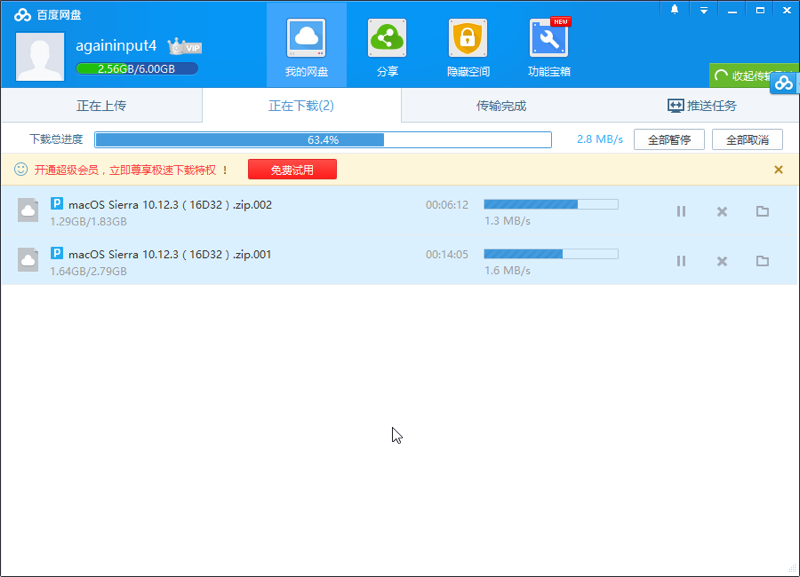Open folder for zip.001 download
Screen dimensions: 800x577
click(x=762, y=261)
